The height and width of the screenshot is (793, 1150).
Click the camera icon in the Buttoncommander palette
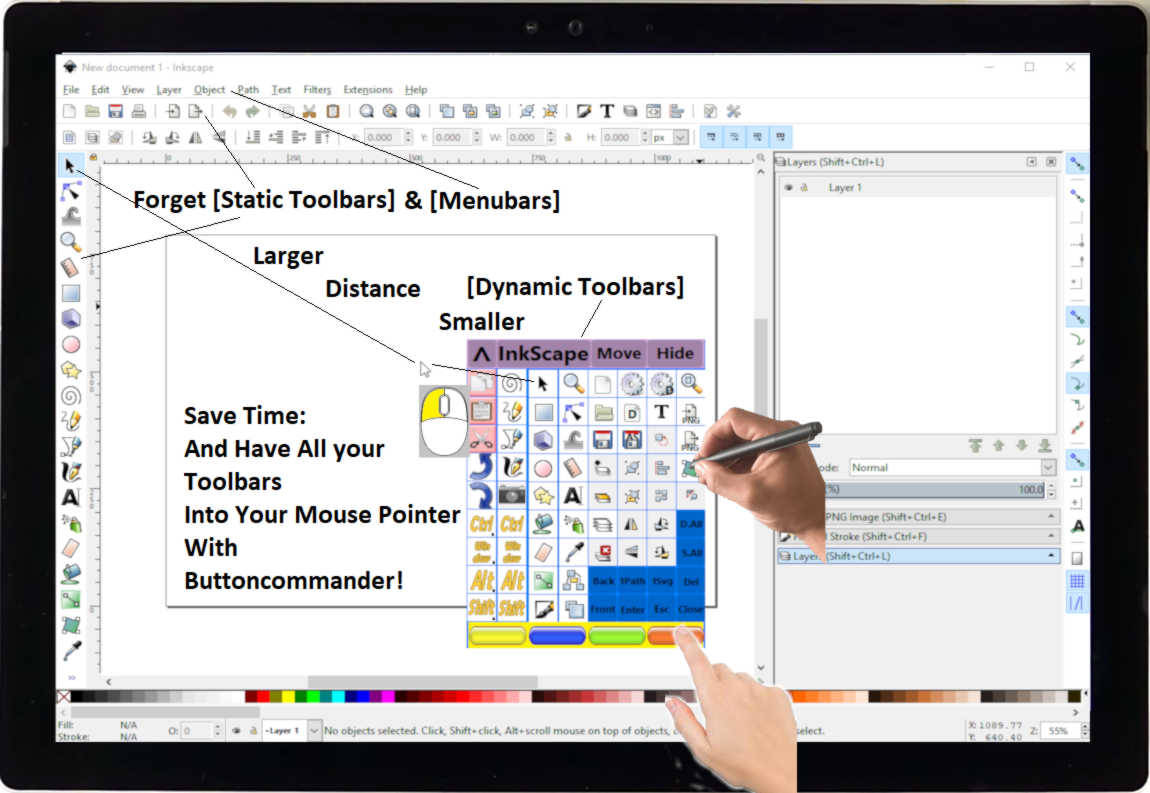(512, 496)
